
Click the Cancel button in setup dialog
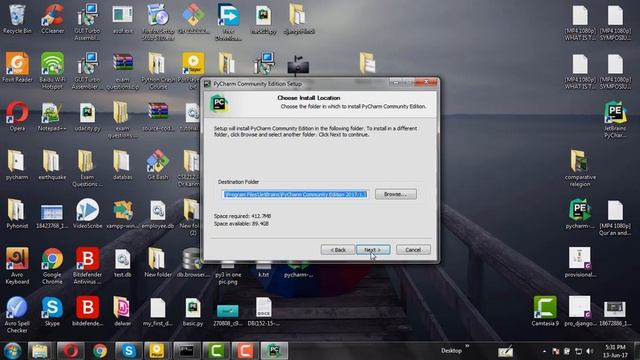pos(413,250)
